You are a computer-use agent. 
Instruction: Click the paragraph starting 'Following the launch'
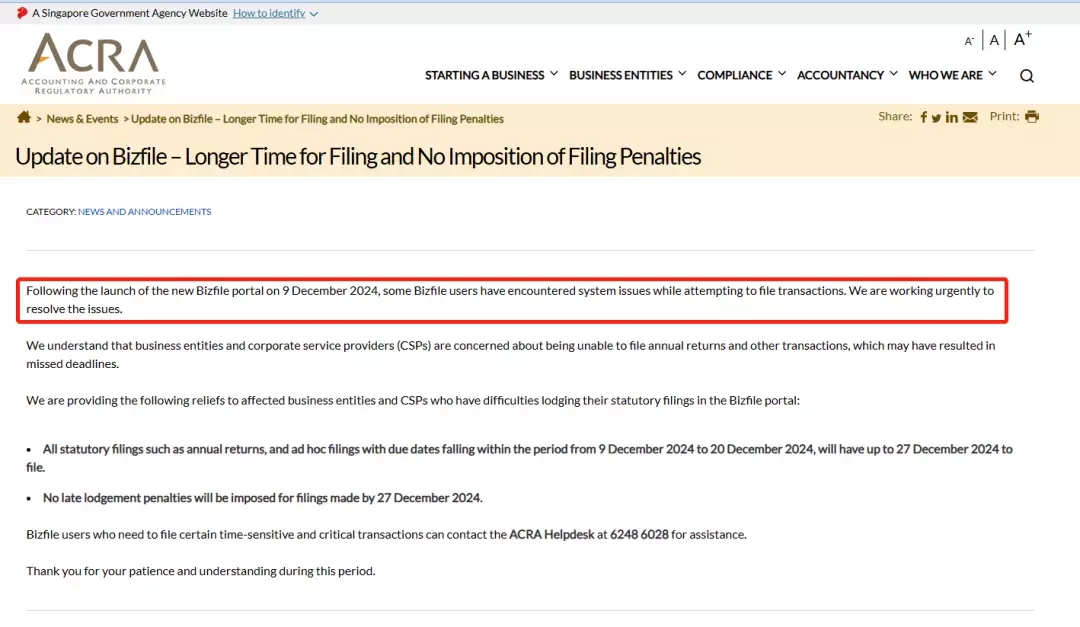click(510, 300)
